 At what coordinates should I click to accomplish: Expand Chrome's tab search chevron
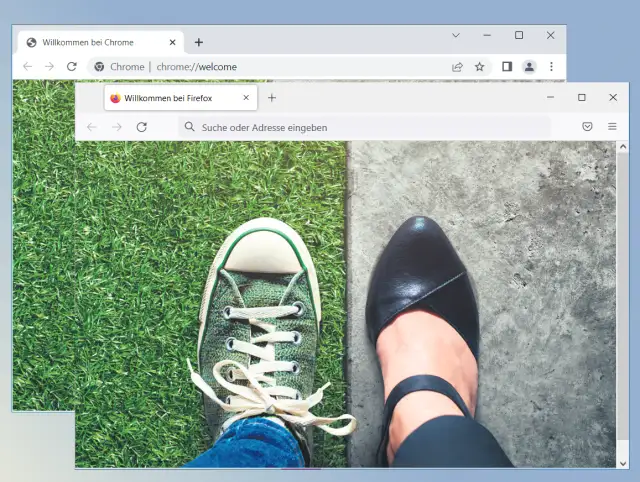[455, 35]
